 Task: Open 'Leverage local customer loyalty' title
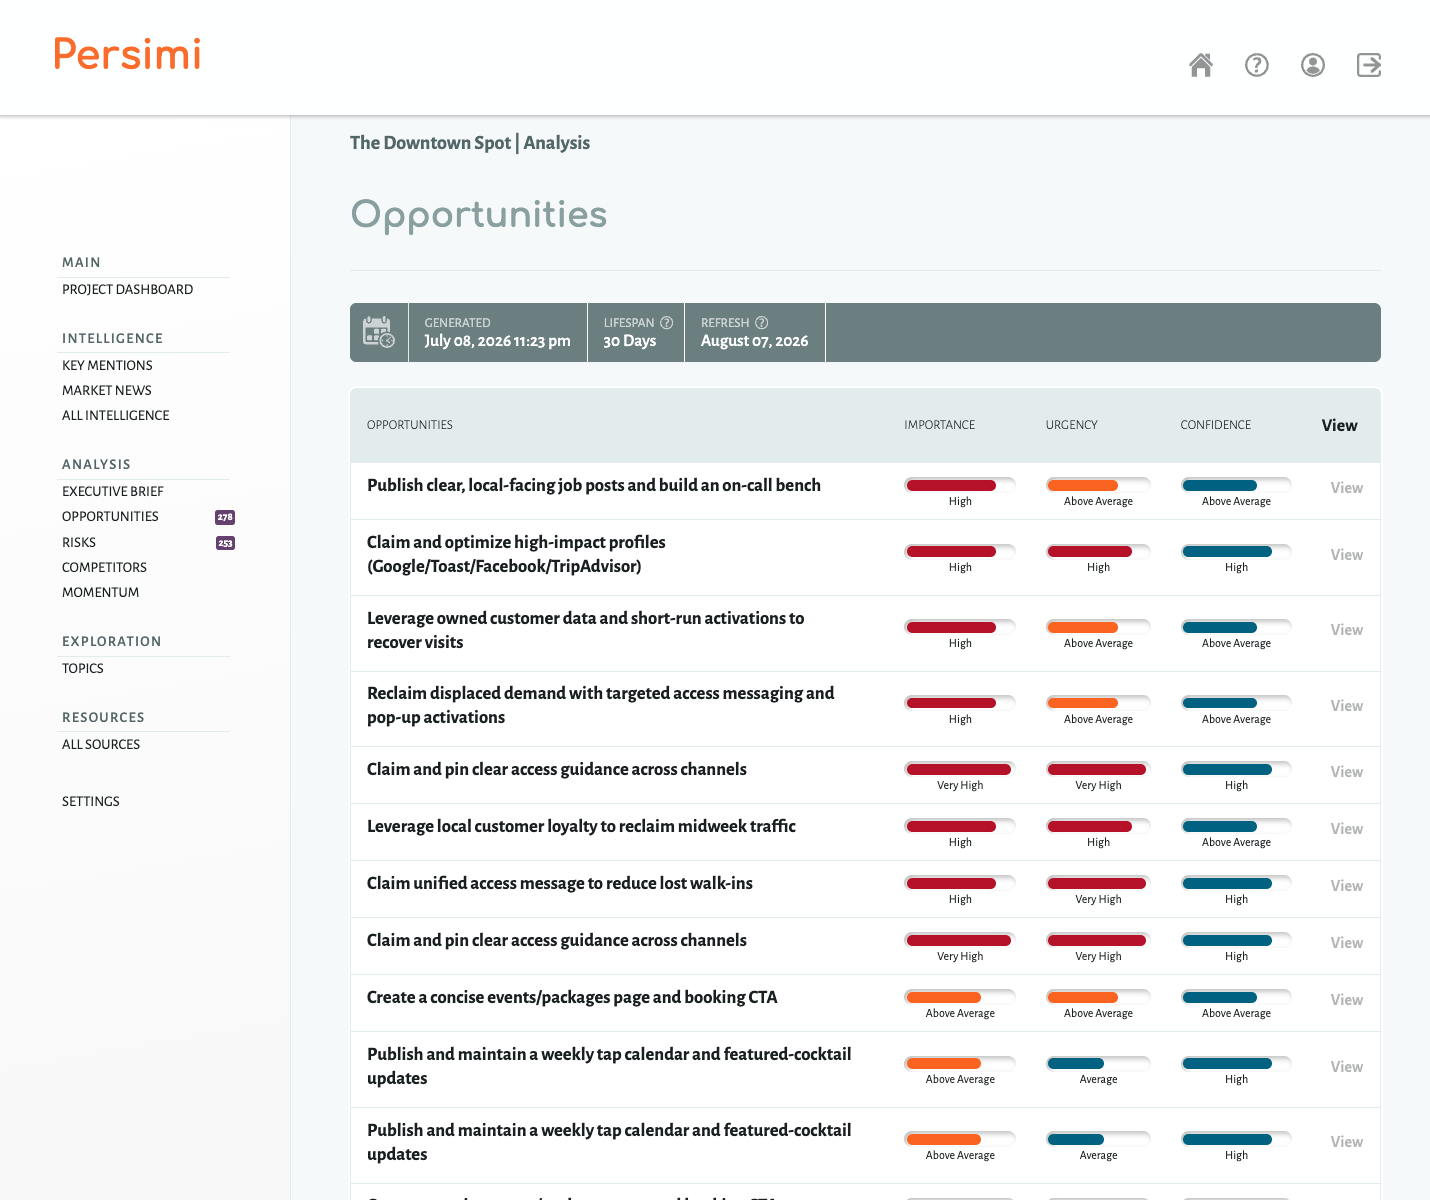pyautogui.click(x=581, y=826)
